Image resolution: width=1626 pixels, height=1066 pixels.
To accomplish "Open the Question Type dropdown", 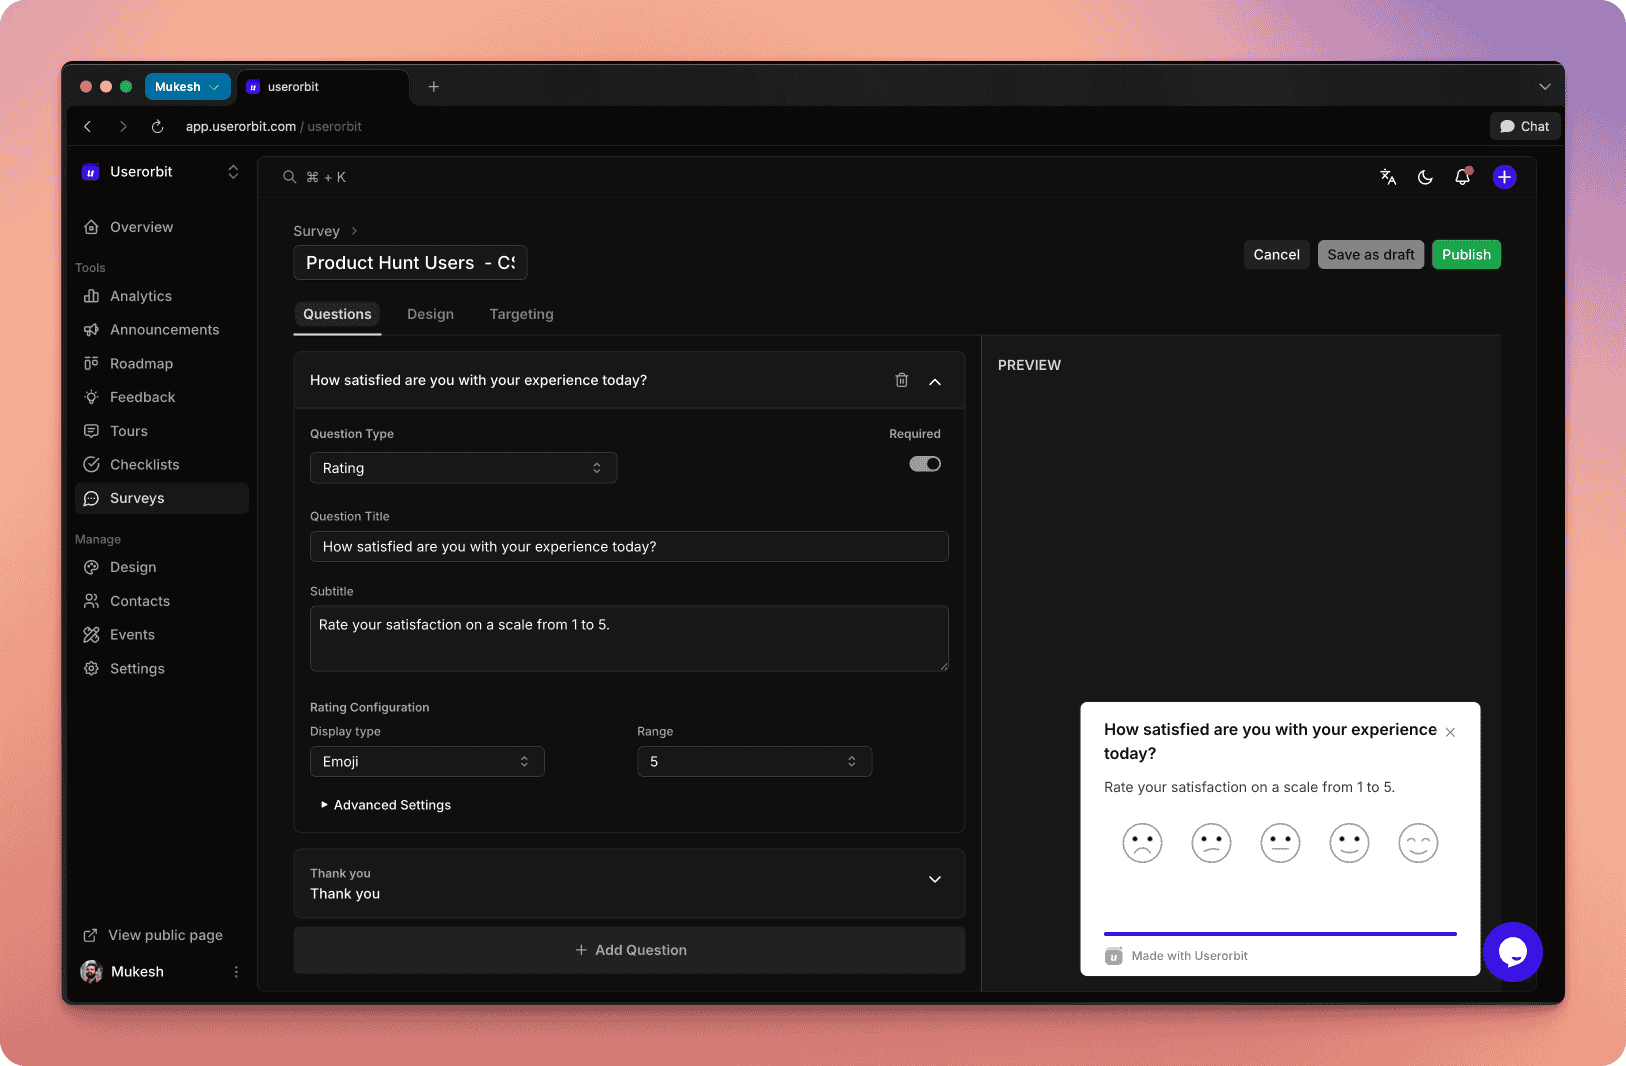I will 463,468.
